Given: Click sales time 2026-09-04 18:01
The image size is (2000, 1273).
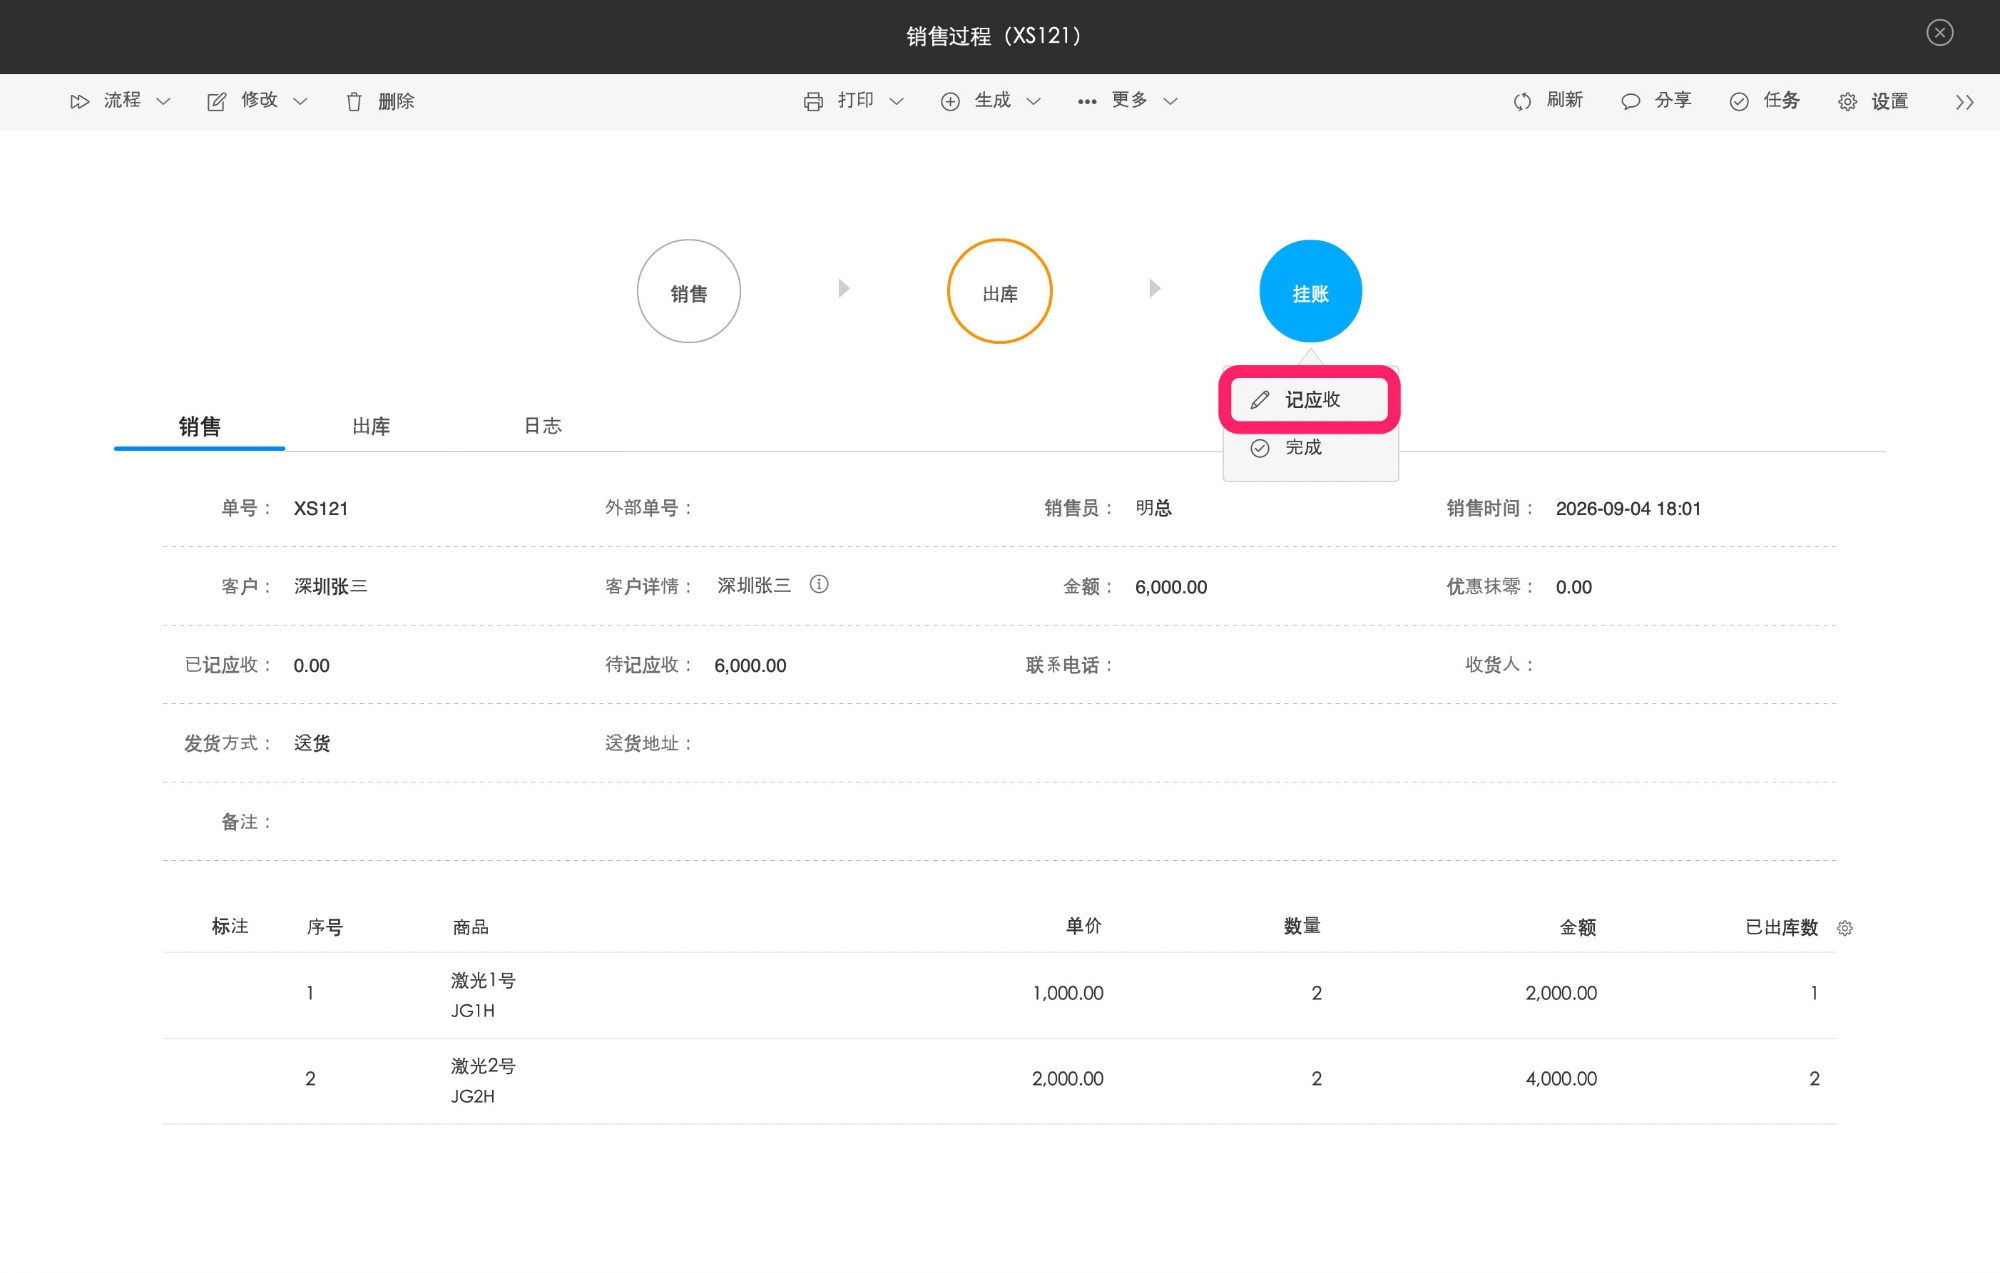Looking at the screenshot, I should pos(1628,508).
